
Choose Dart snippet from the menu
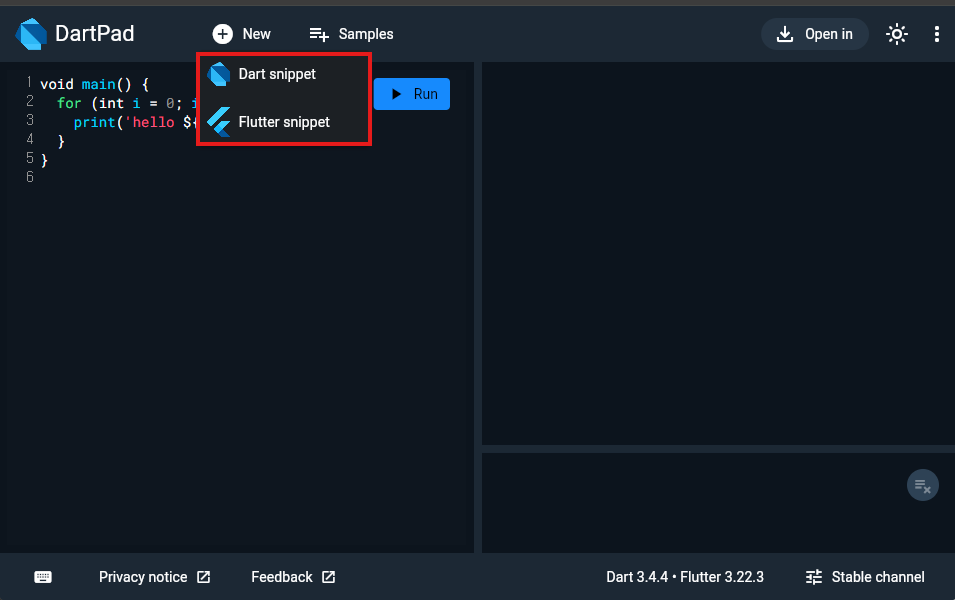(x=284, y=74)
